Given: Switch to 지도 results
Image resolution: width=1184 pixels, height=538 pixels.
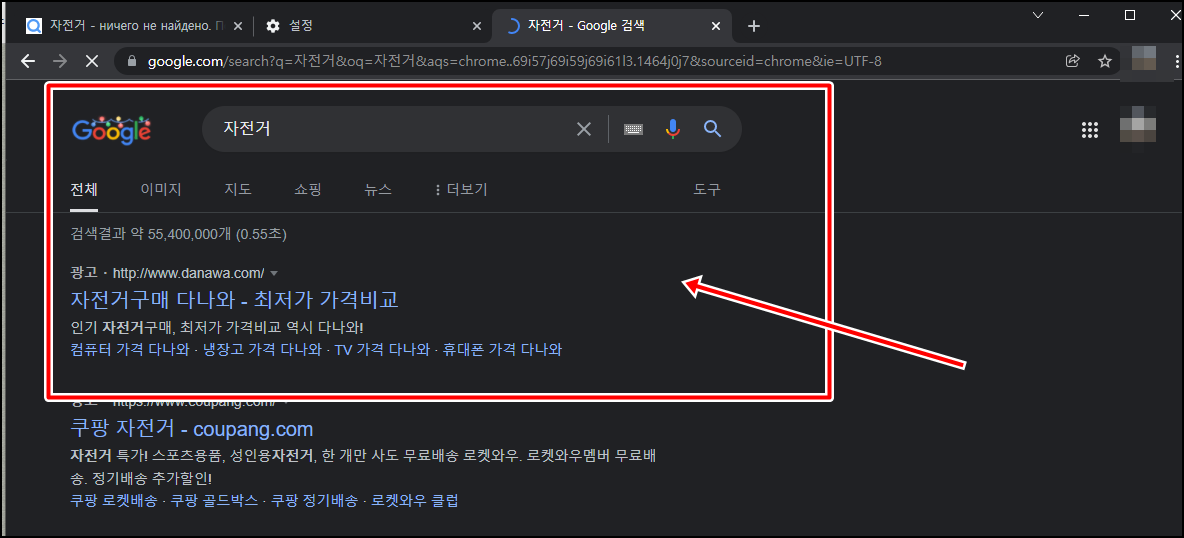Looking at the screenshot, I should point(238,190).
